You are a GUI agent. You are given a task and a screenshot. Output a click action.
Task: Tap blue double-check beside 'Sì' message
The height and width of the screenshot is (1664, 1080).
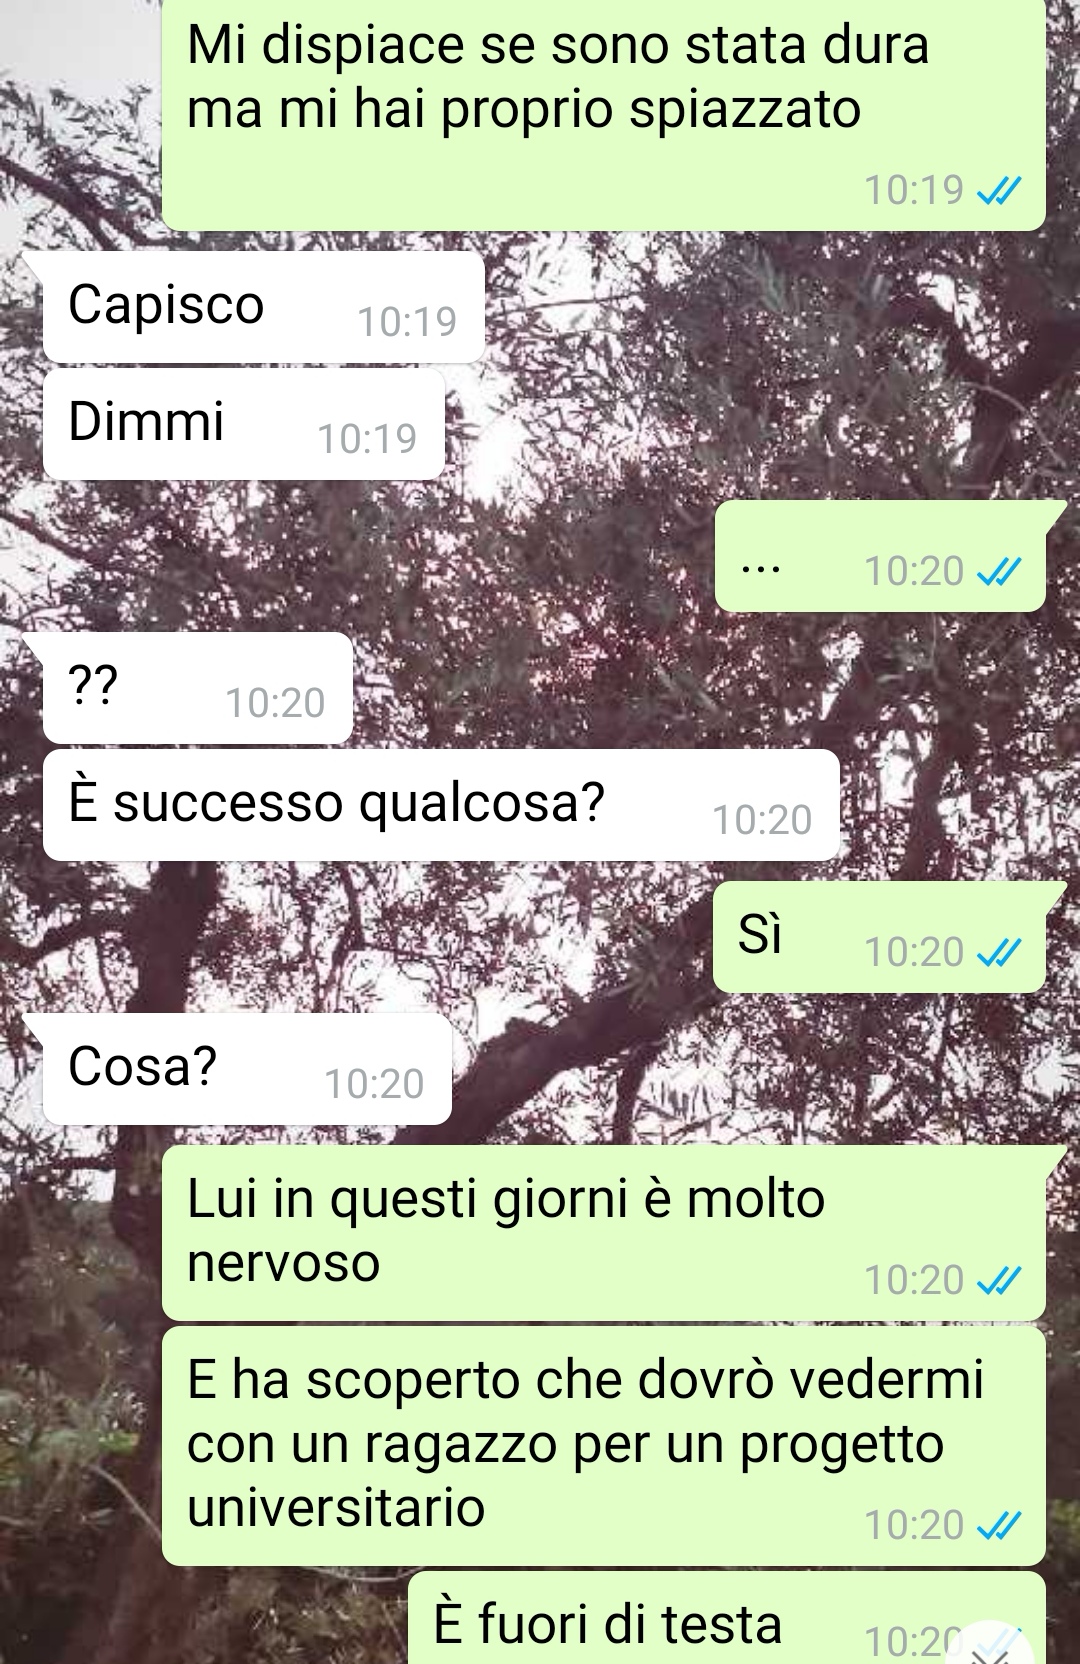(x=998, y=953)
